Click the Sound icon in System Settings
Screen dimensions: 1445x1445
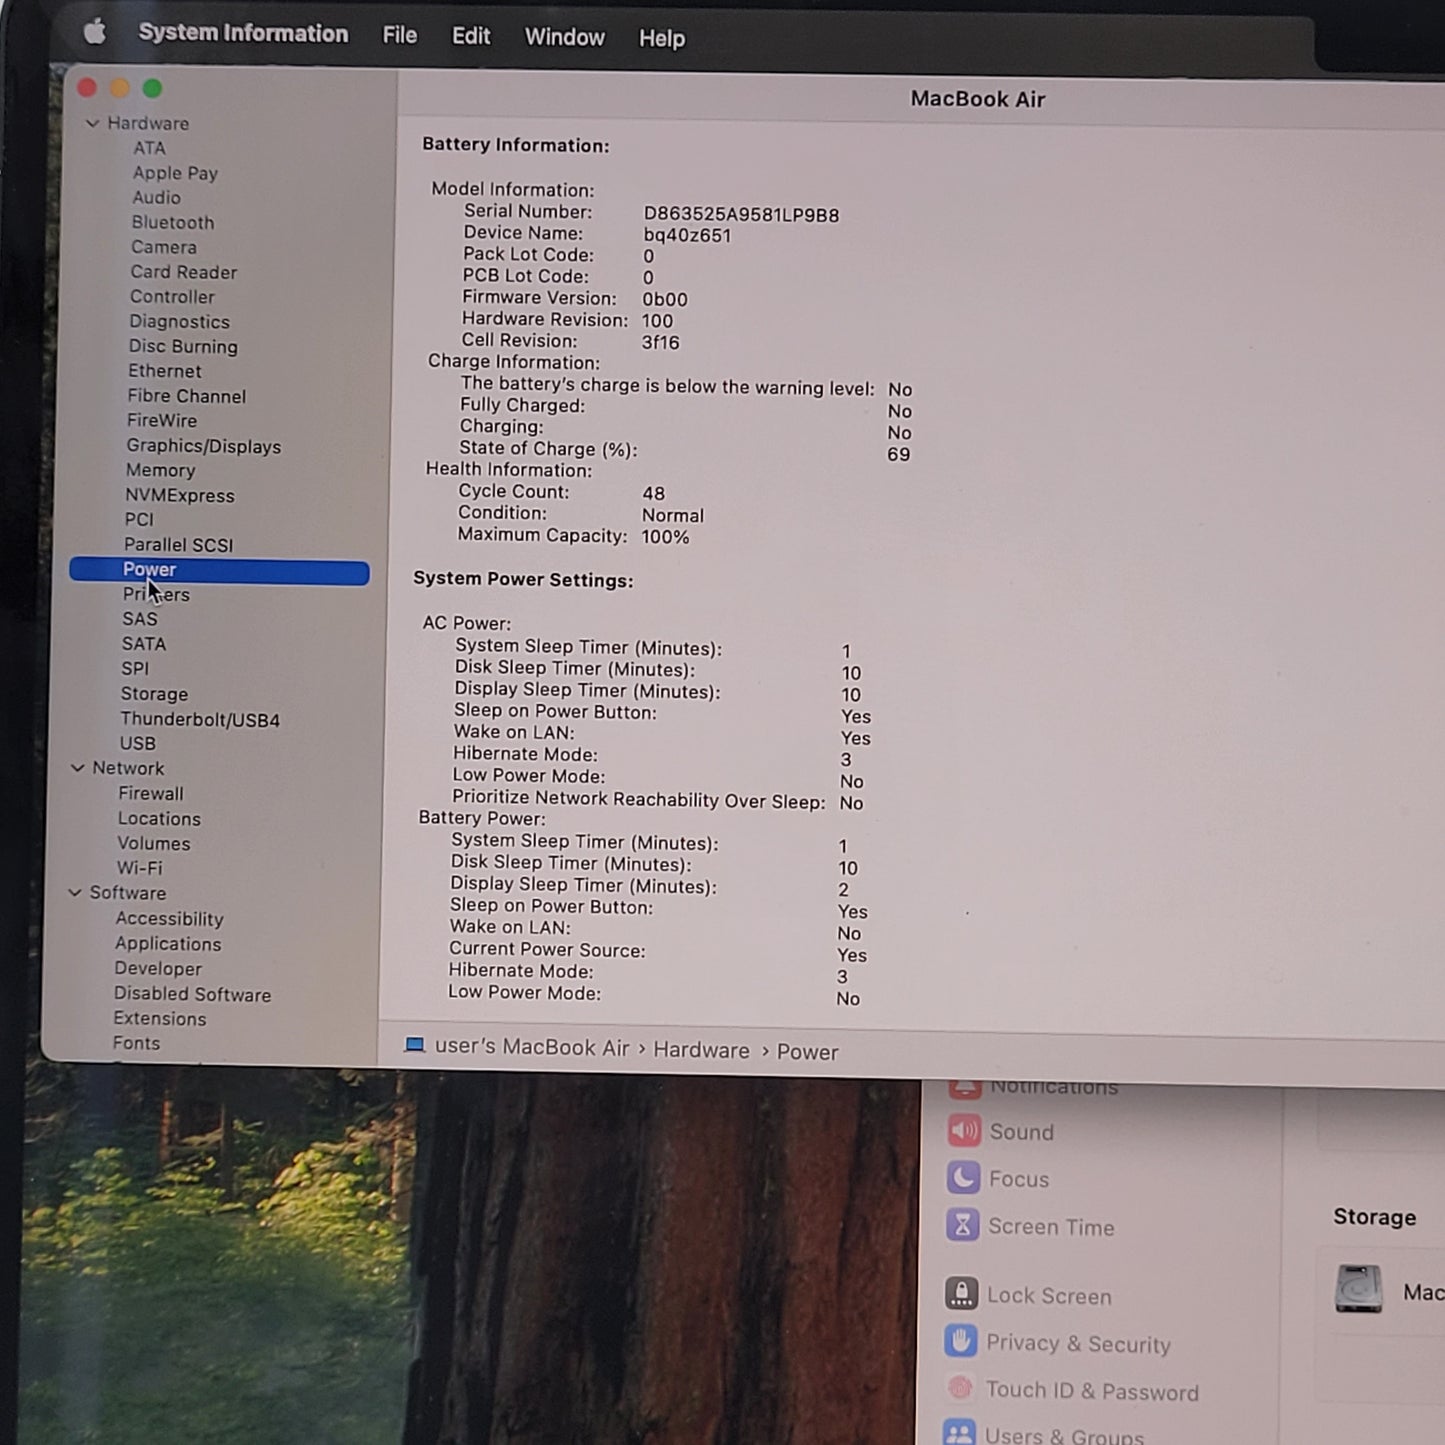(964, 1131)
